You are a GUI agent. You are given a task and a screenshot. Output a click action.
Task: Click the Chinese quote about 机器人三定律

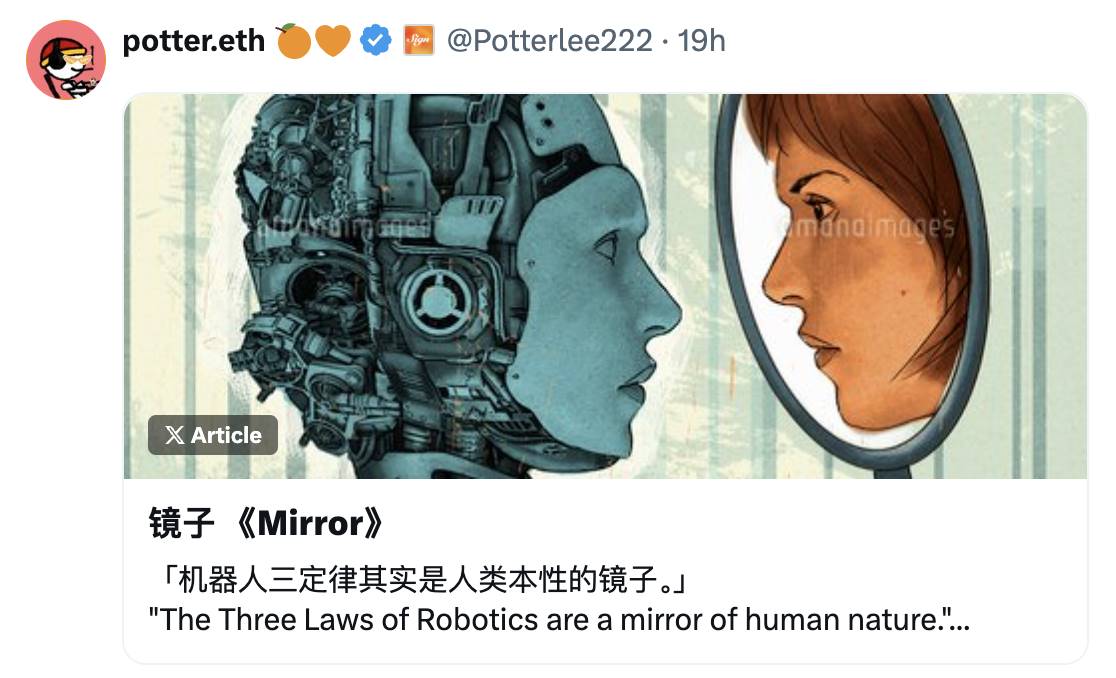pos(420,580)
